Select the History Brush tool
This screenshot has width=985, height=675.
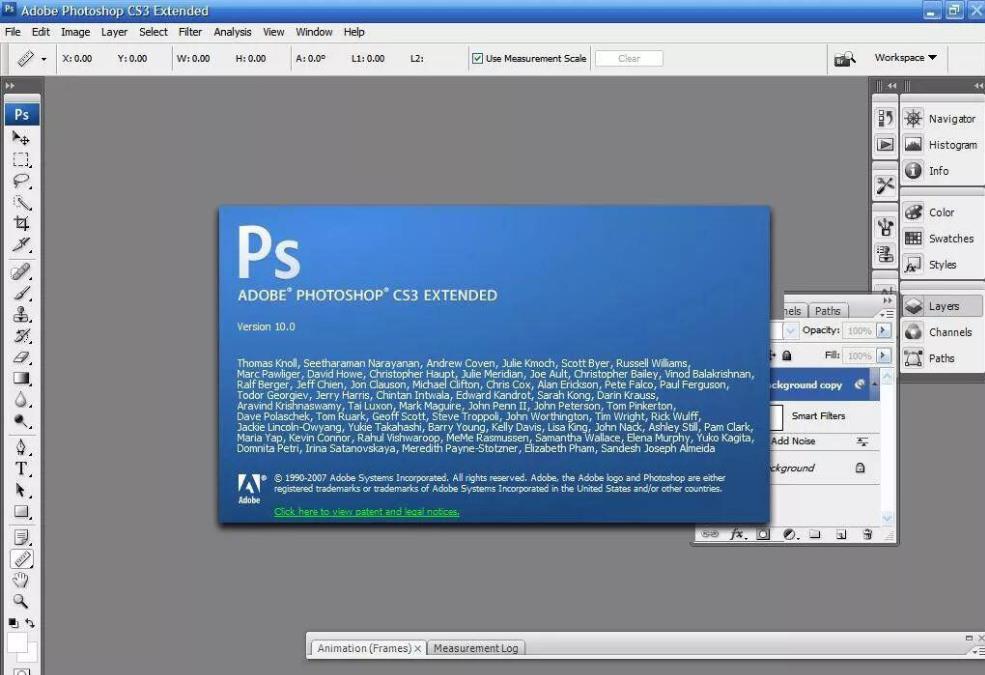(21, 336)
